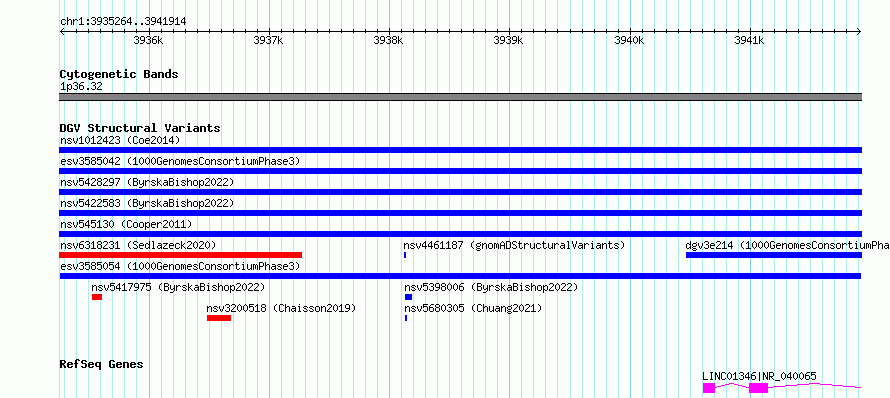This screenshot has height=398, width=890.
Task: Click the 3936k ruler position
Action: tap(149, 40)
